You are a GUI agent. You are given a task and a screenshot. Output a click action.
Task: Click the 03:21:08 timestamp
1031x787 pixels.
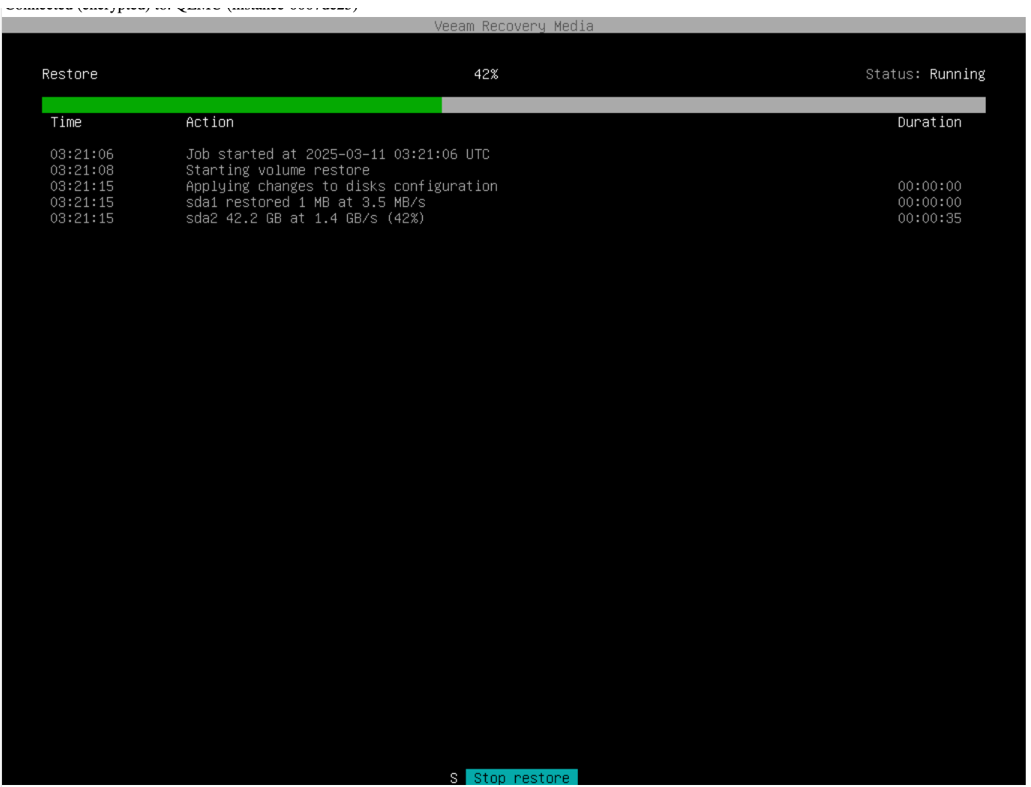pyautogui.click(x=82, y=170)
